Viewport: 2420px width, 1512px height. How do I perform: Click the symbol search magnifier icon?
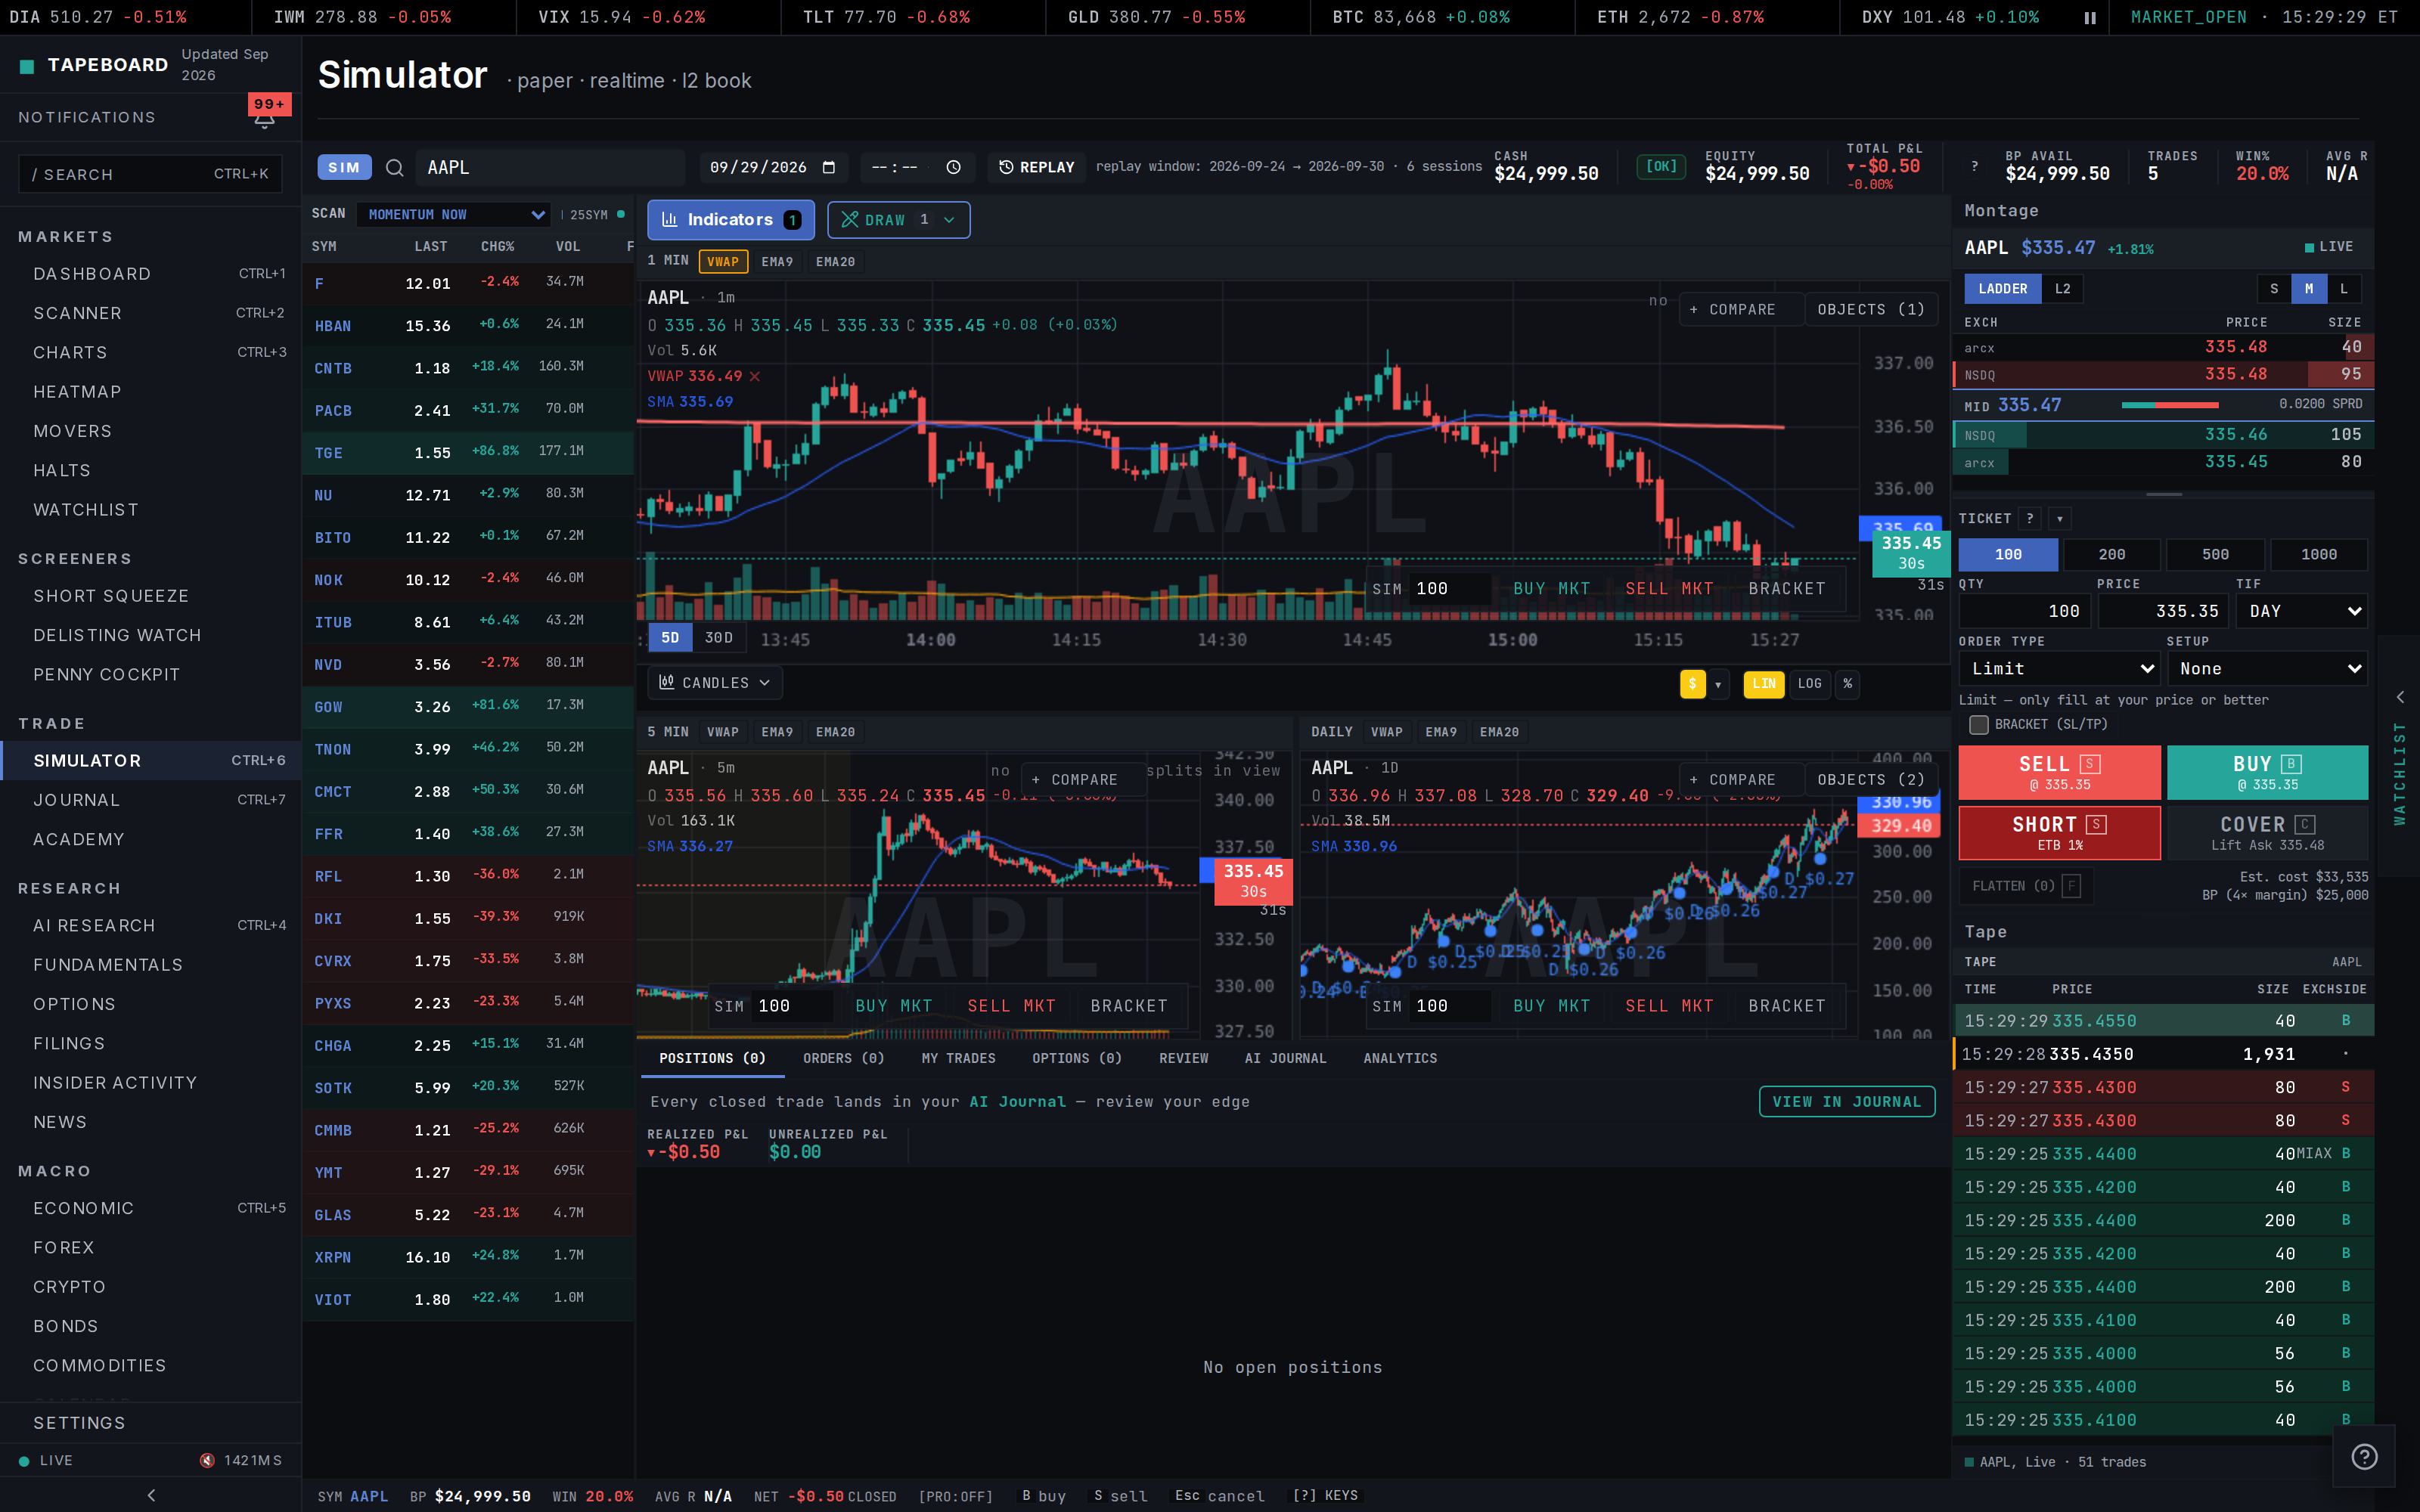tap(395, 168)
